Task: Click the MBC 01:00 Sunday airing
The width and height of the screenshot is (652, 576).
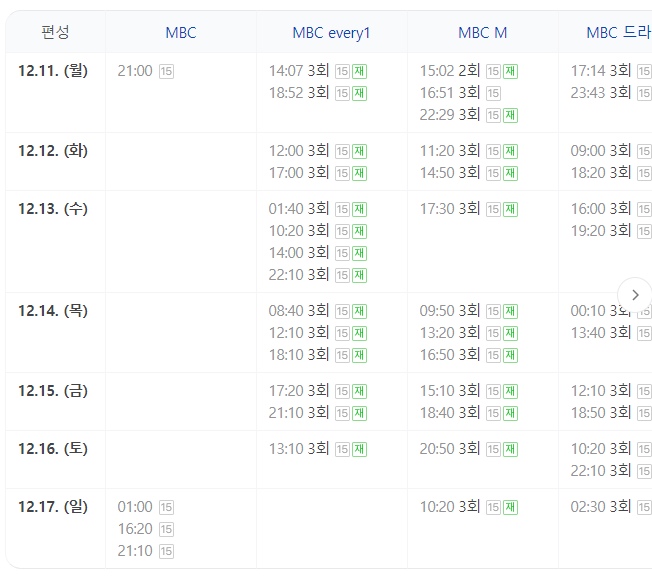Action: tap(135, 507)
